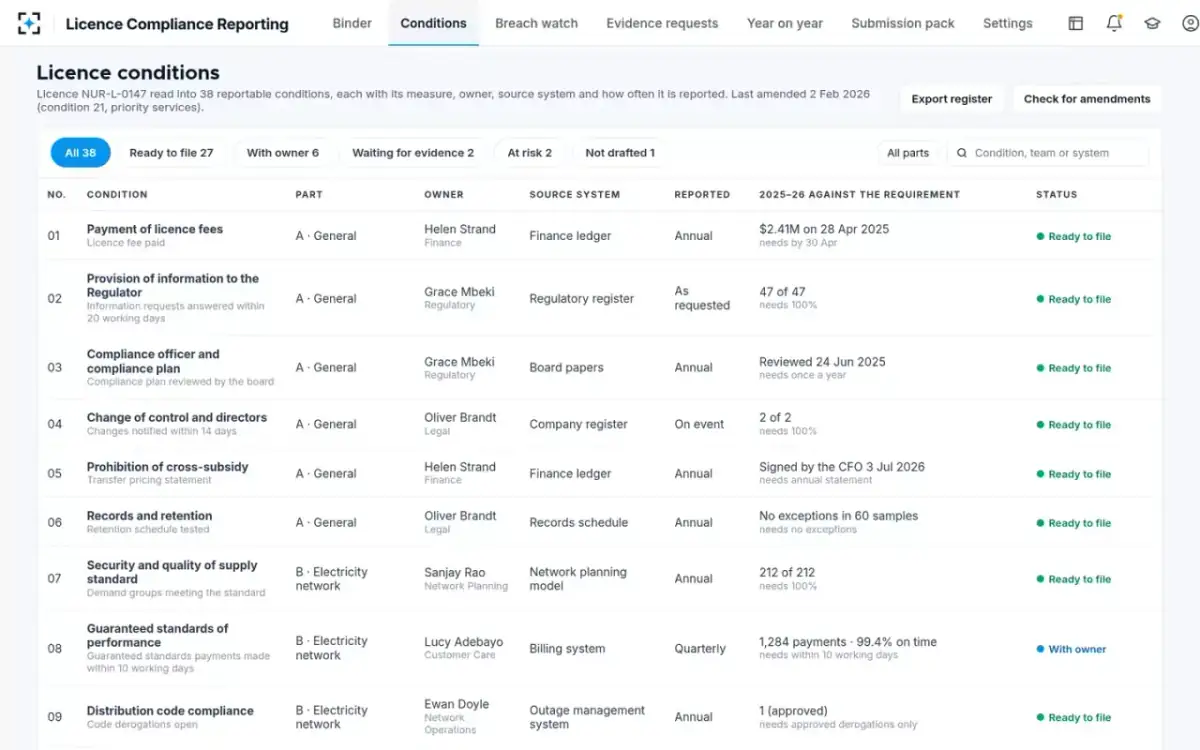Filter by Ready to file 27
The image size is (1200, 750).
pyautogui.click(x=171, y=153)
